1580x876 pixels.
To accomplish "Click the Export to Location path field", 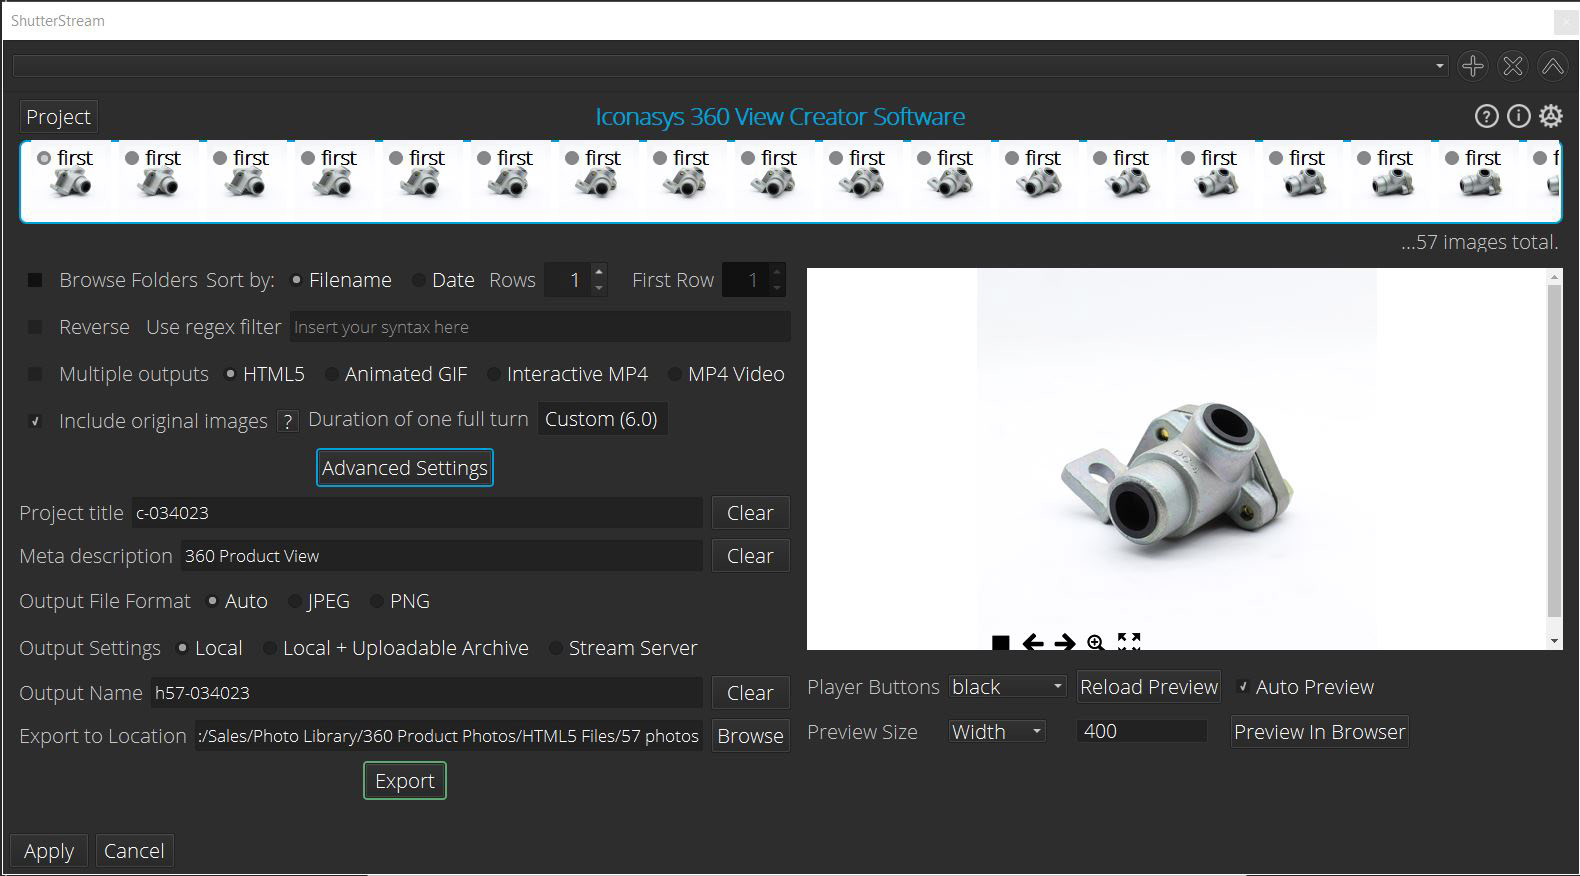I will pos(449,736).
